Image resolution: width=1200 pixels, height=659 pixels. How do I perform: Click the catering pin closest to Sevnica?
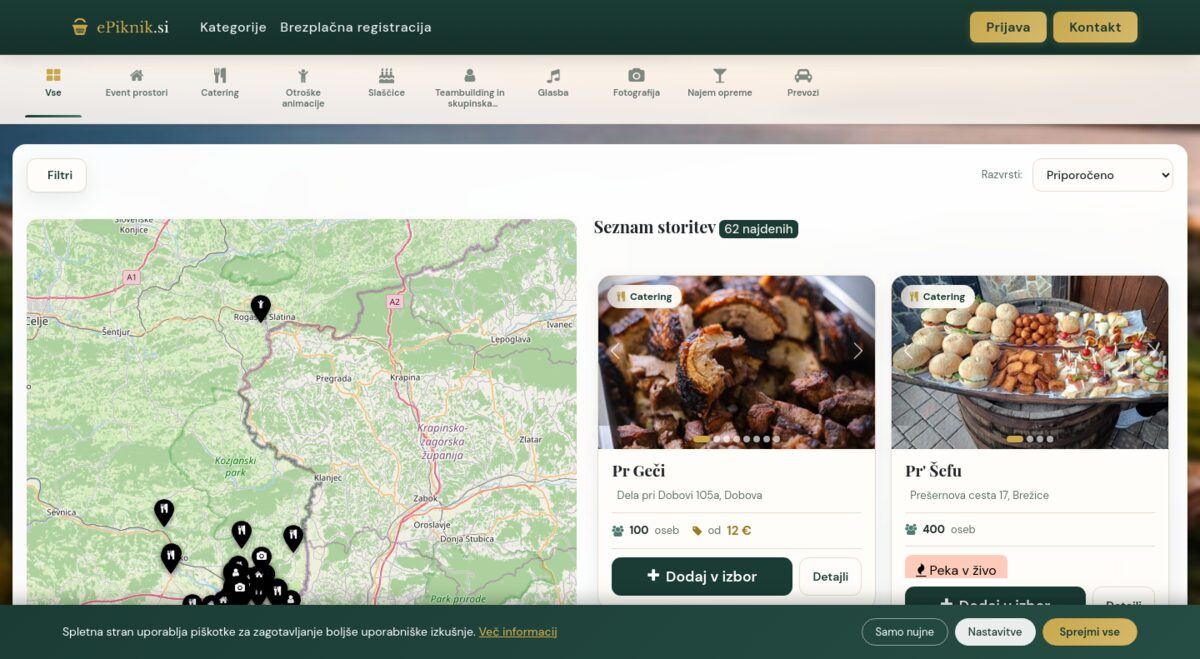click(164, 512)
